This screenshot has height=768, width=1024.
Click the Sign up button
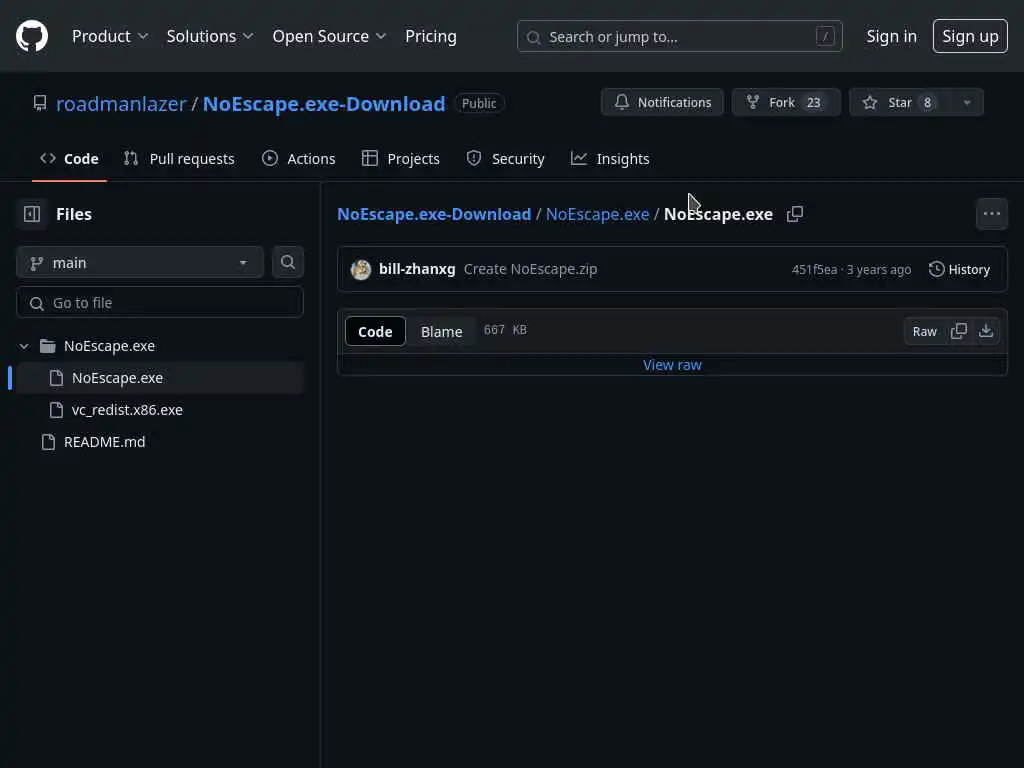(970, 37)
